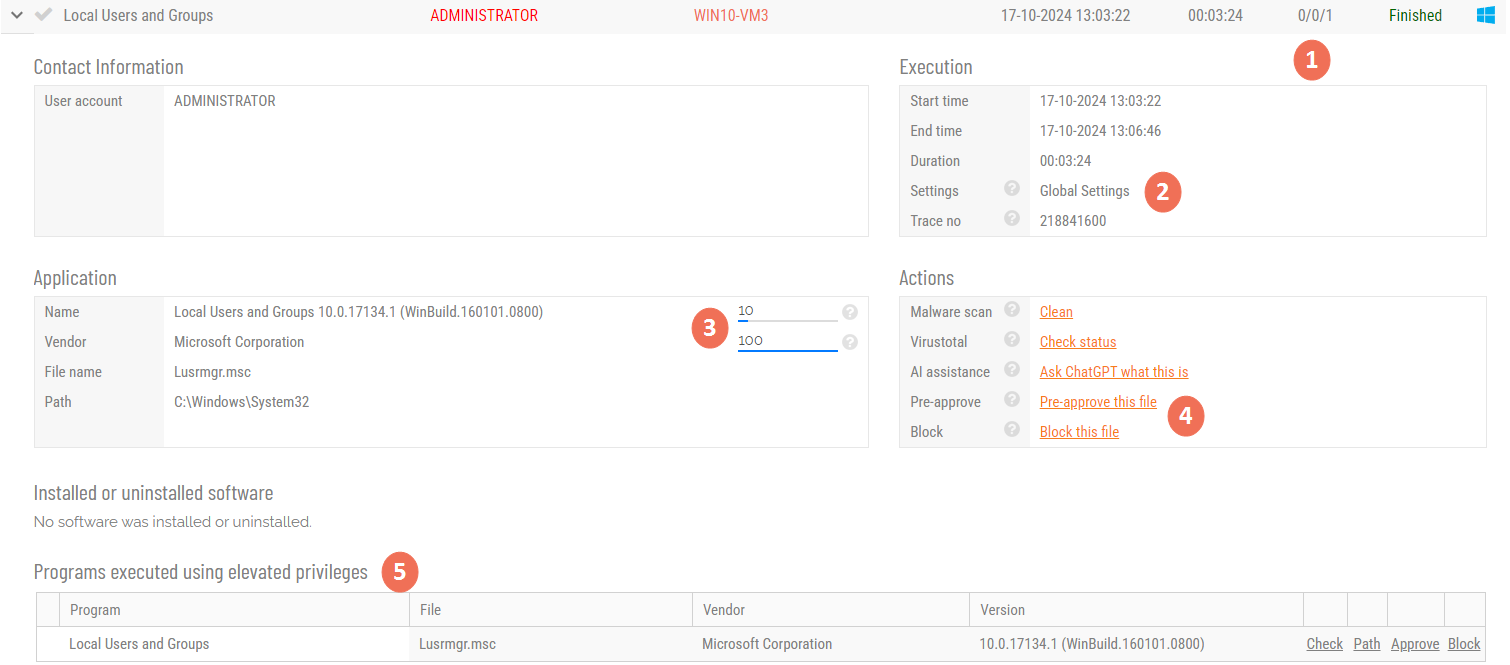Click the help icon next to the value 10
The height and width of the screenshot is (665, 1510).
(850, 312)
